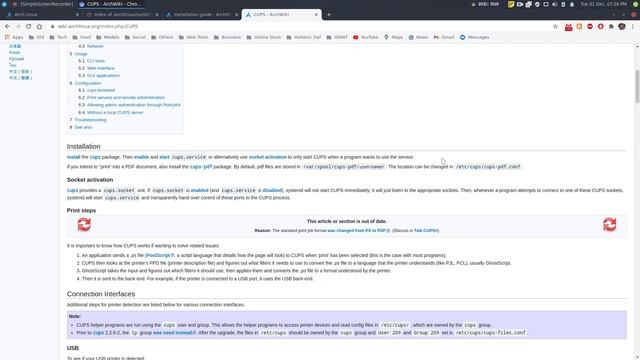Click the battery tray icon

[563, 4]
